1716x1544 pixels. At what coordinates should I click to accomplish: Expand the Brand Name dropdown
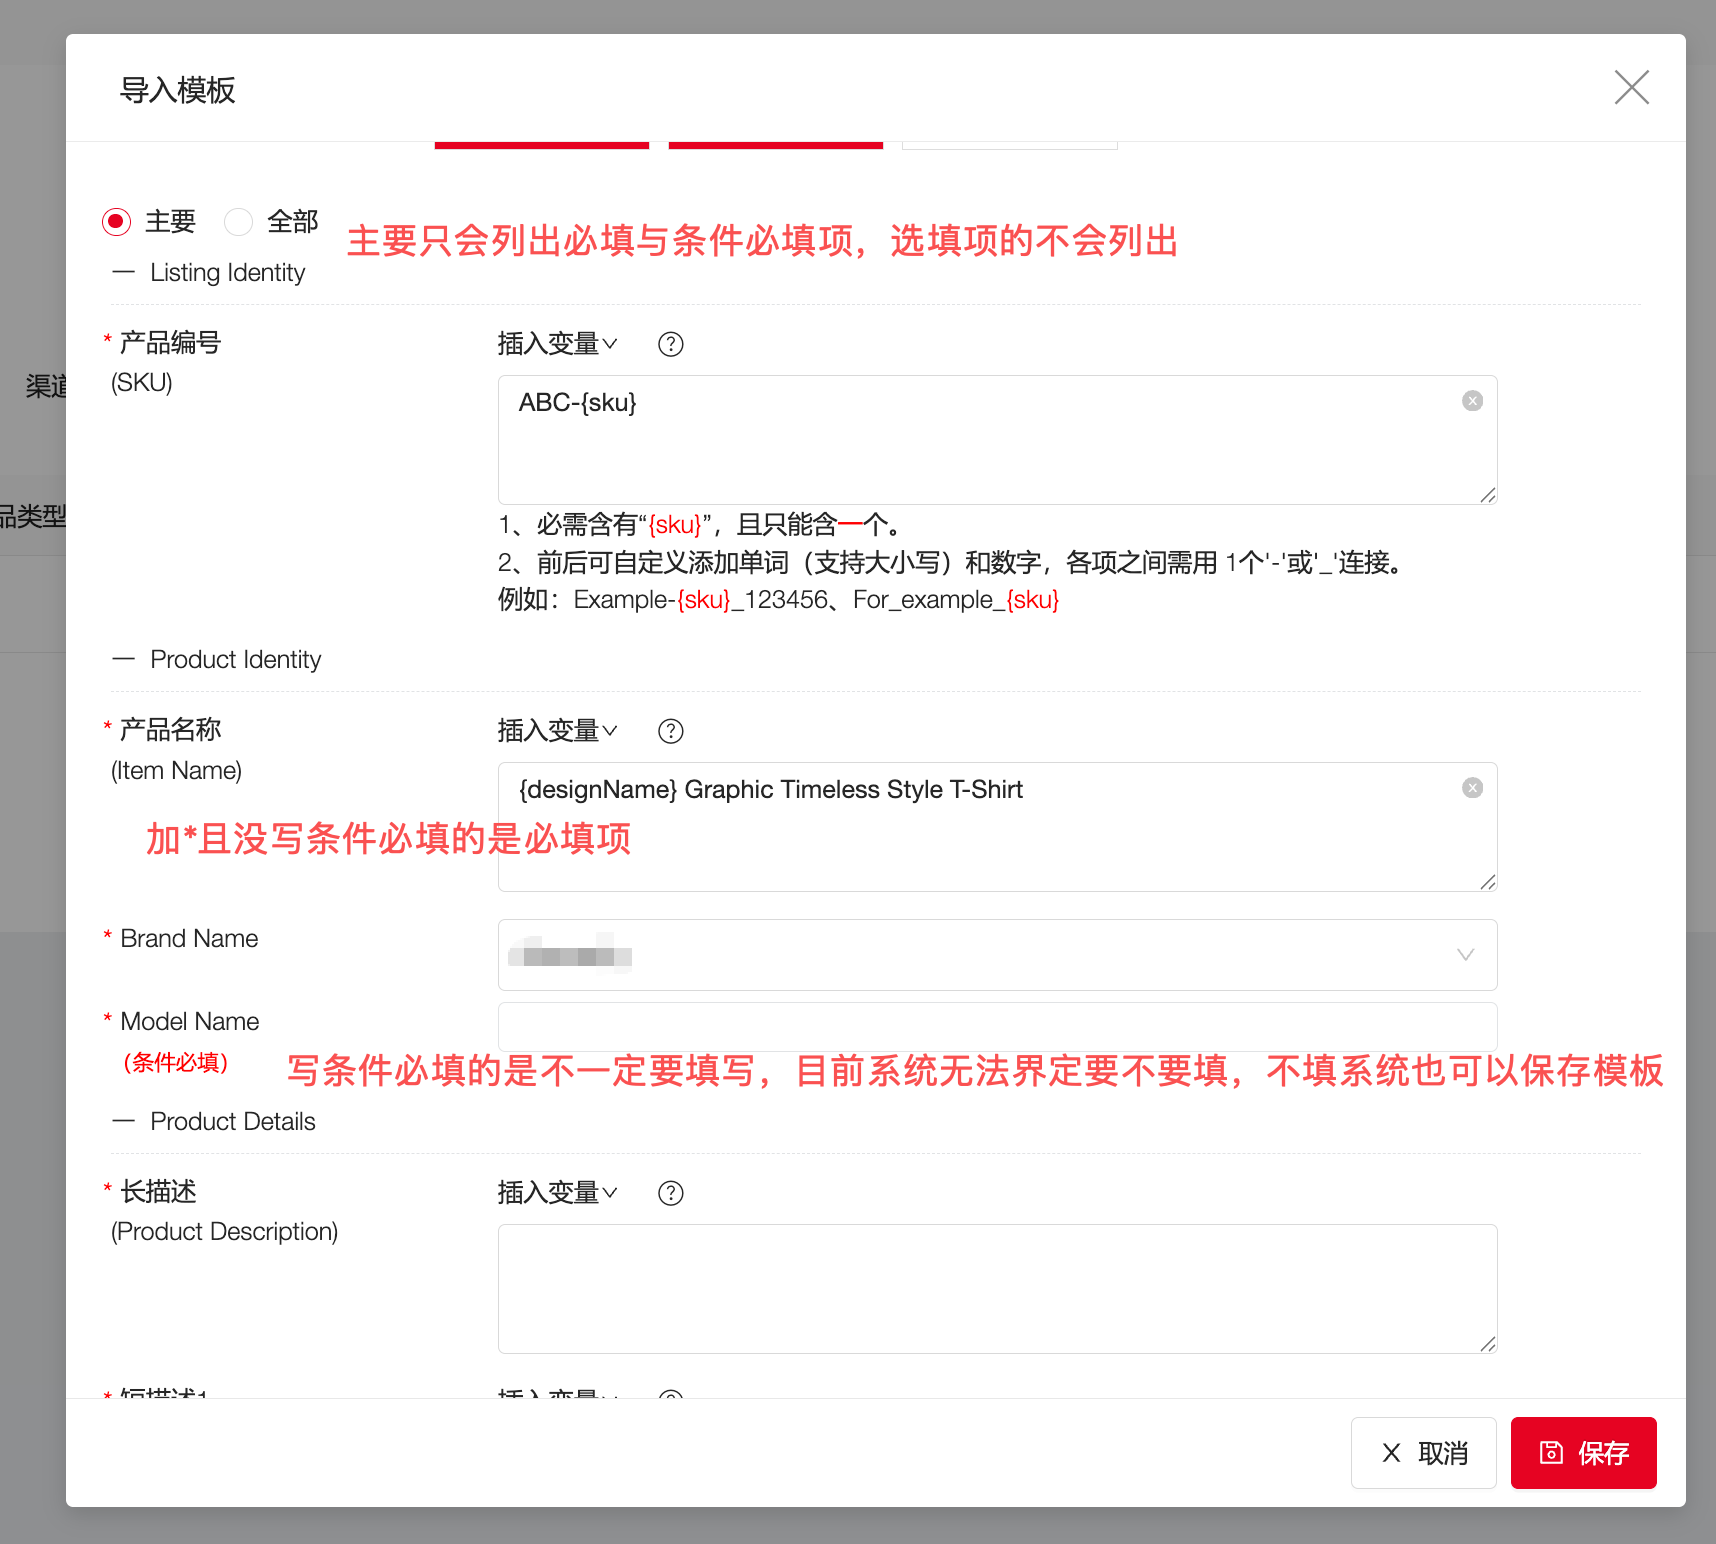997,955
